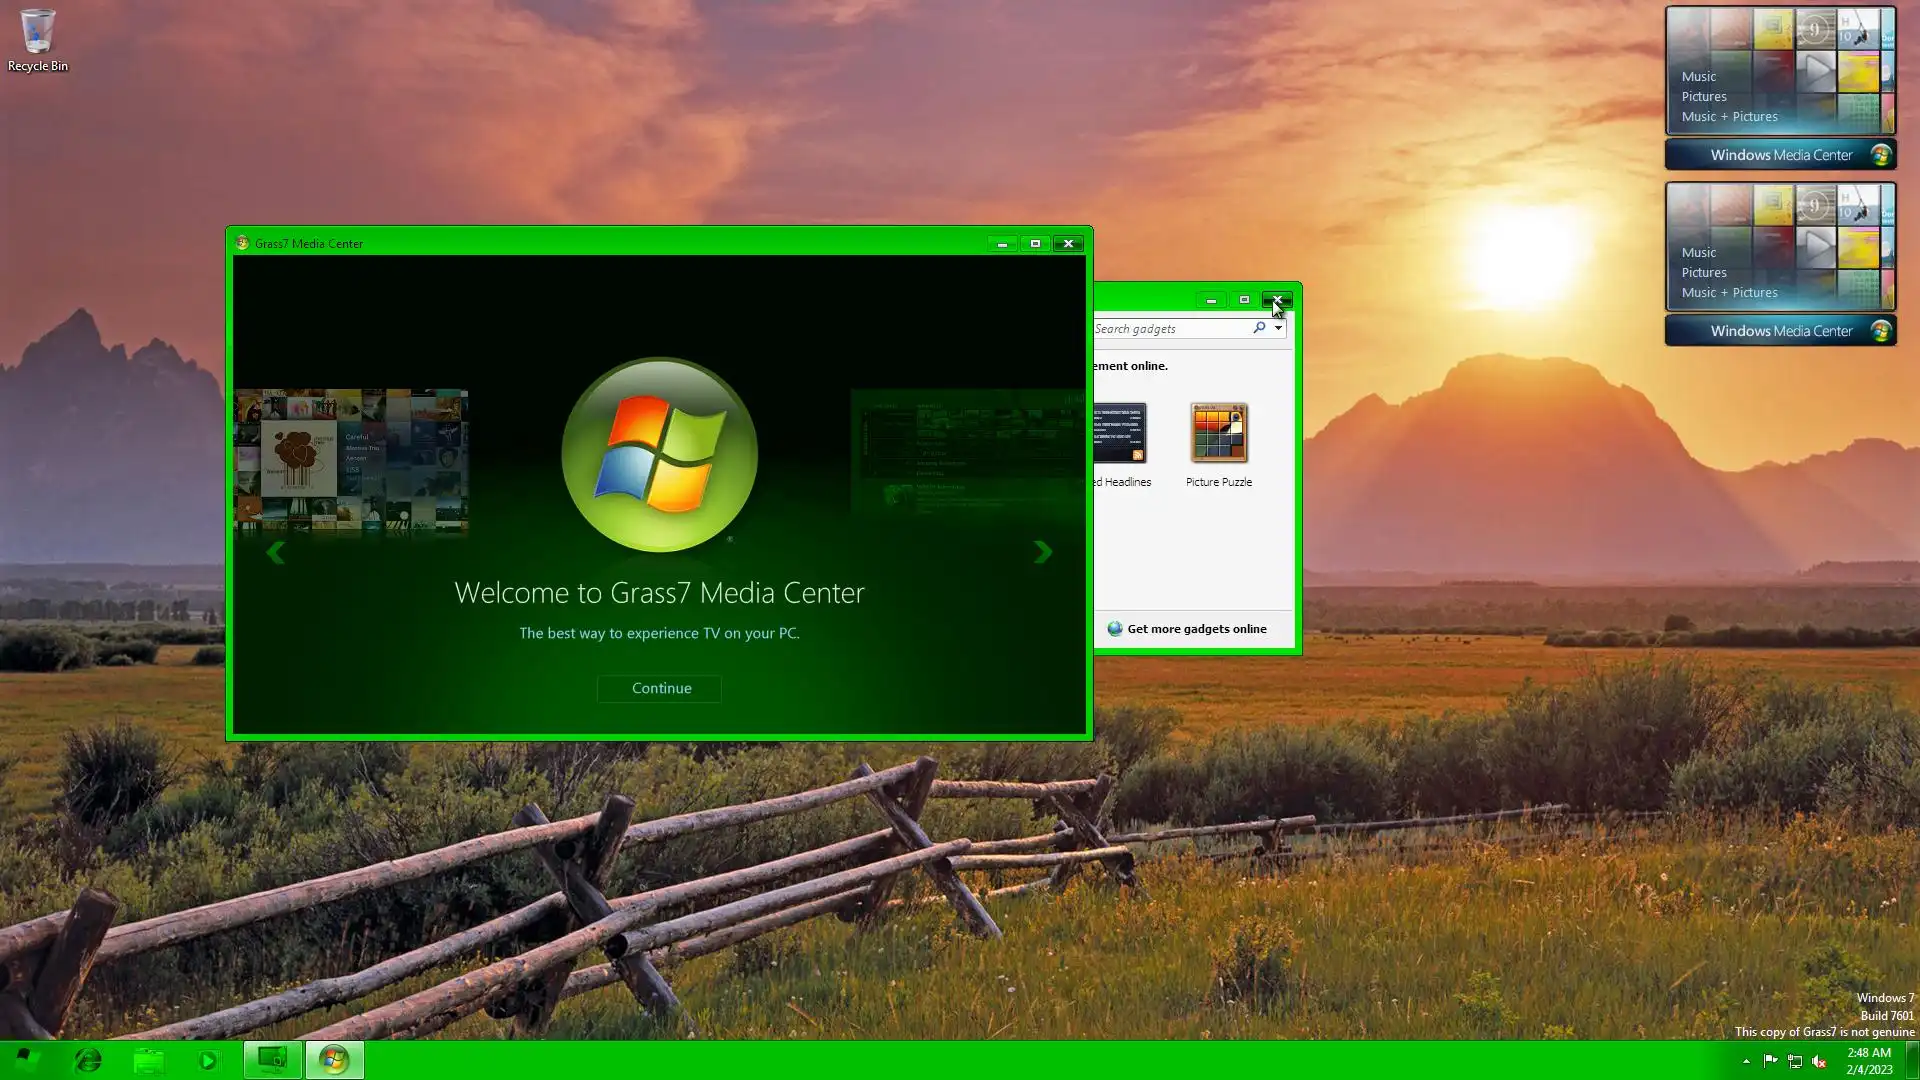This screenshot has height=1080, width=1920.
Task: Show hidden tray icons arrow
Action: (x=1746, y=1061)
